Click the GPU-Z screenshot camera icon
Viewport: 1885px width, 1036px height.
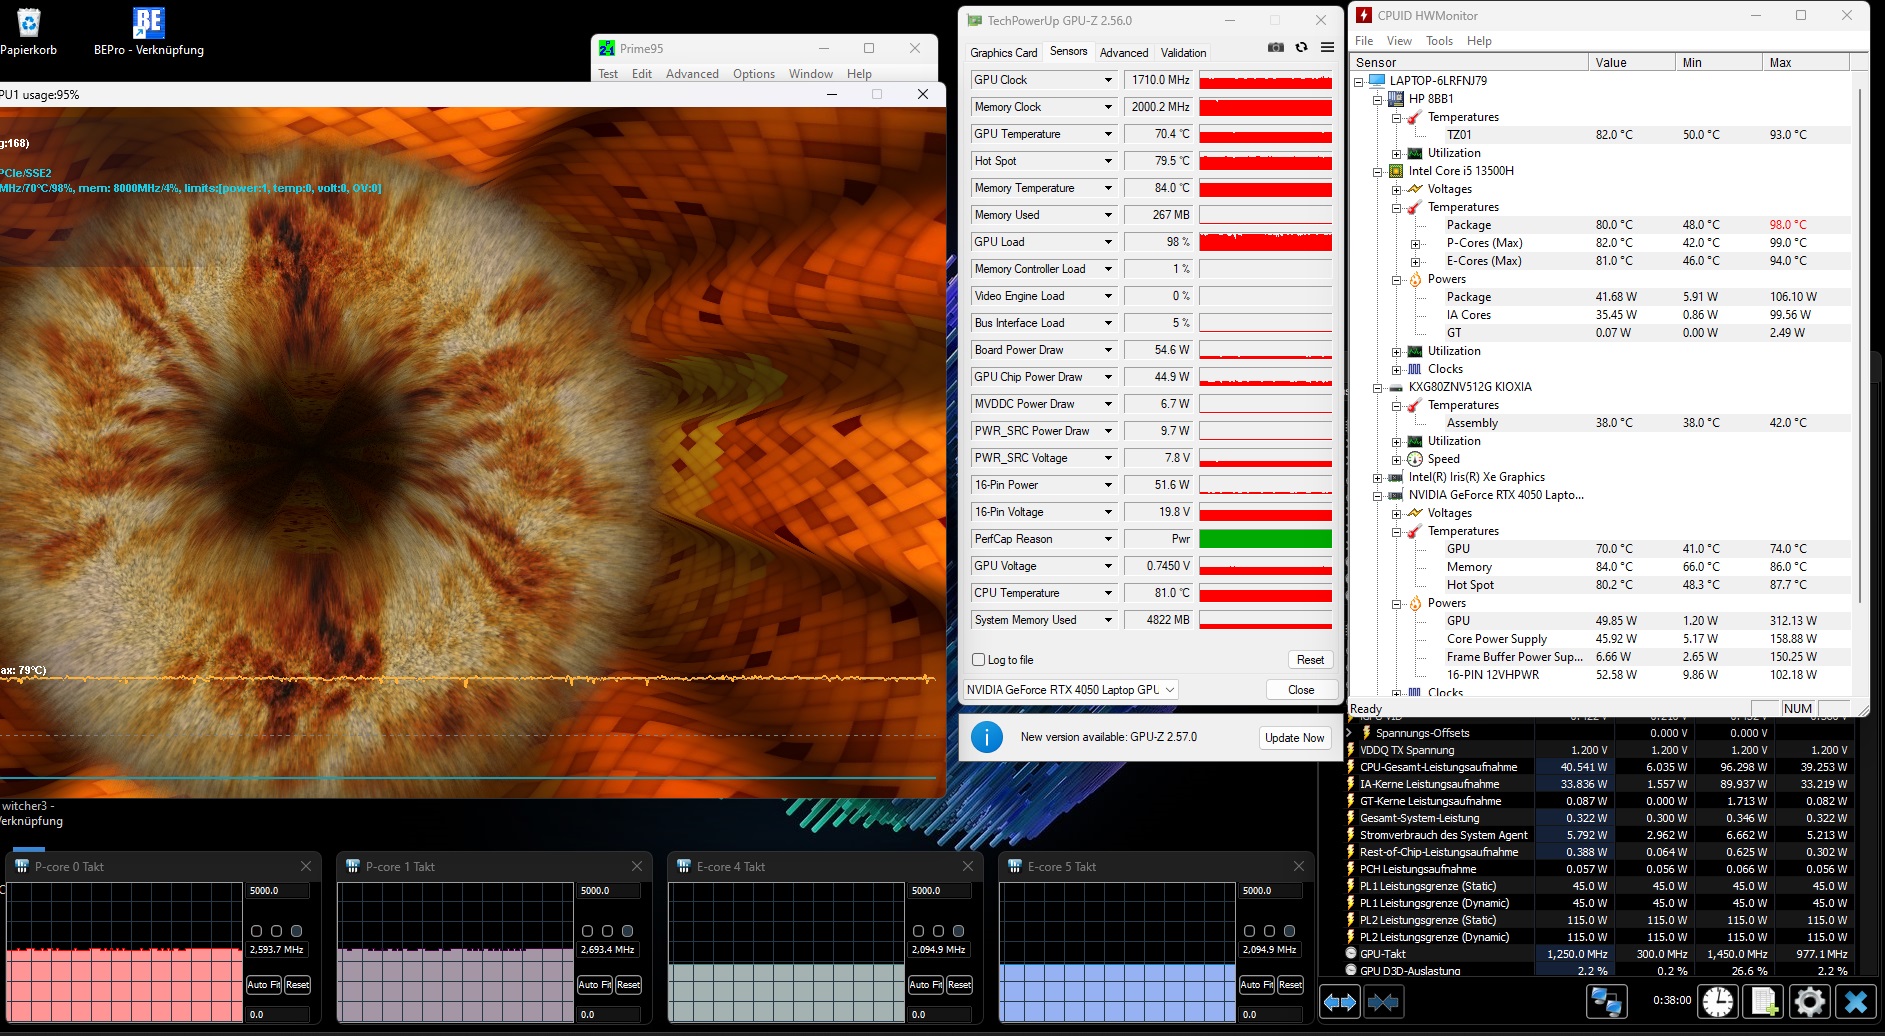coord(1275,48)
